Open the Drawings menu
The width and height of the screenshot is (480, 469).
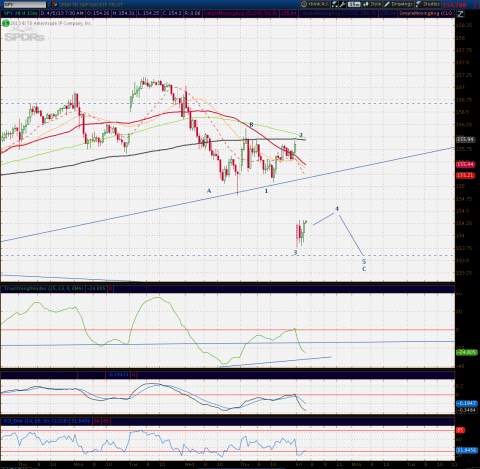click(398, 4)
